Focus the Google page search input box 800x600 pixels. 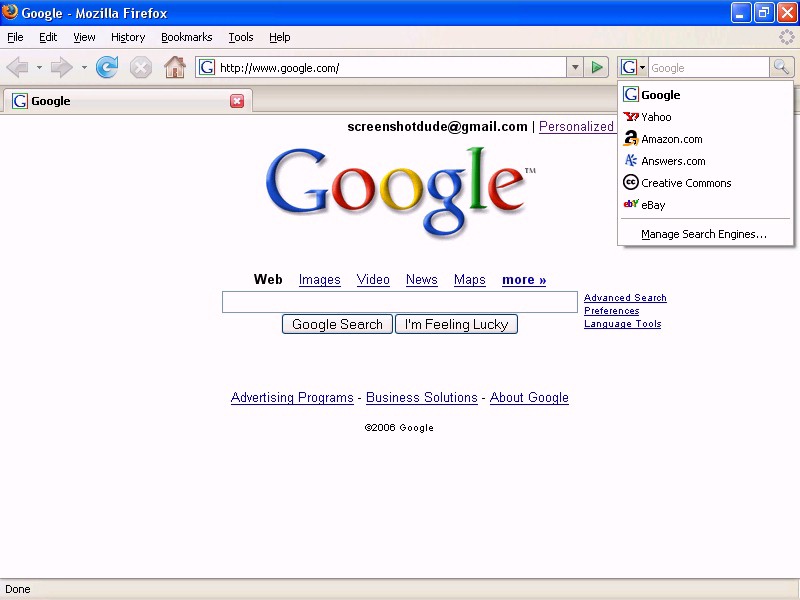point(399,302)
